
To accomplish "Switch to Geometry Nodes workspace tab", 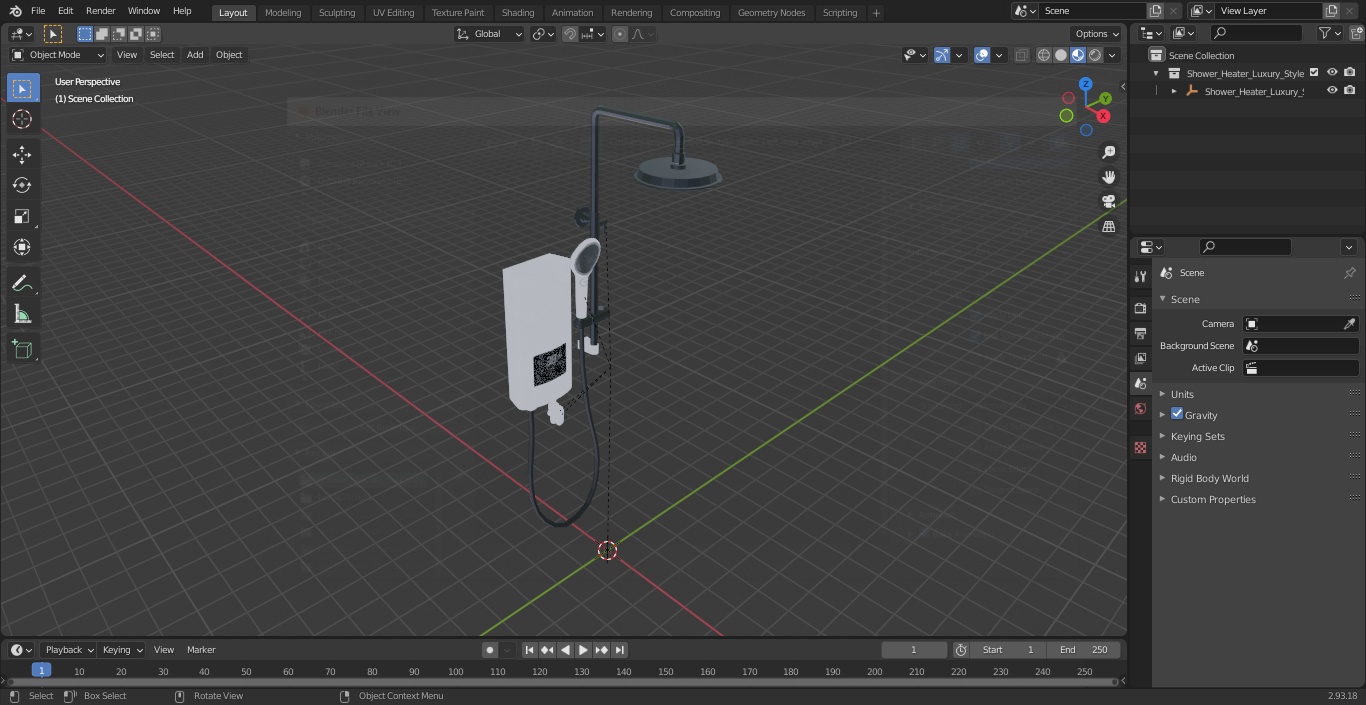I will 771,12.
